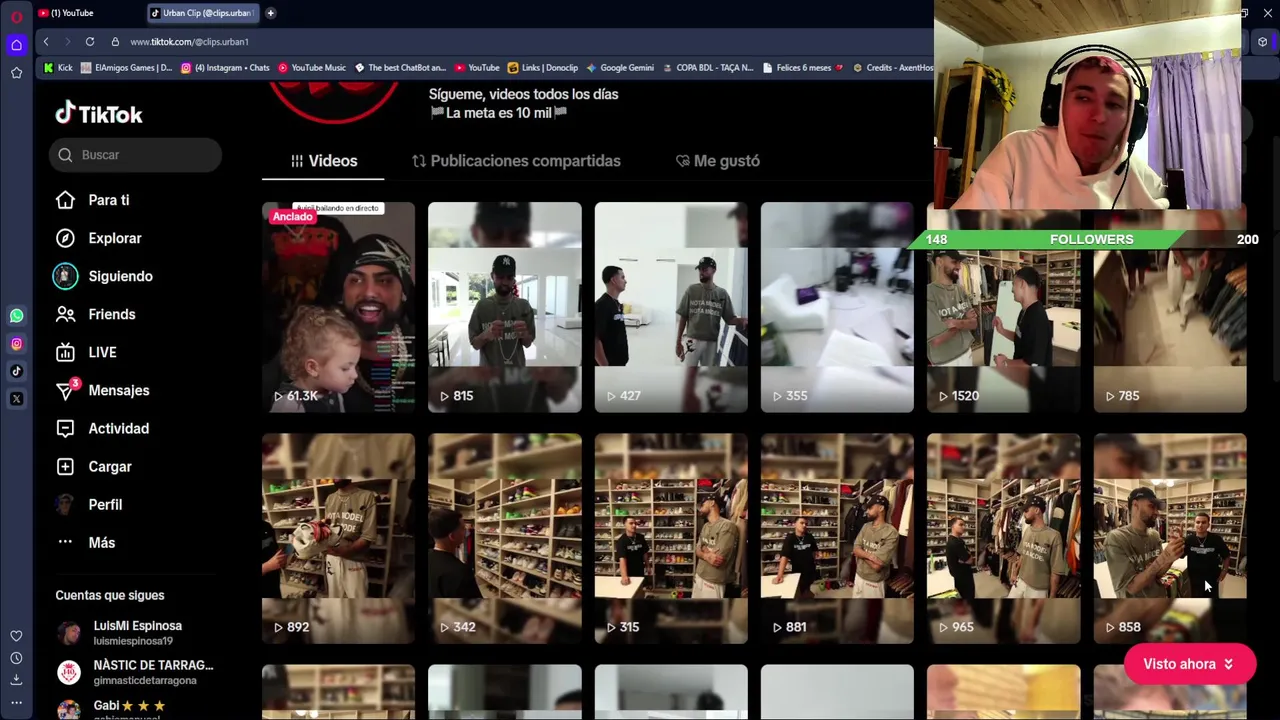Switch to the Me gustó tab
This screenshot has height=720, width=1280.
pyautogui.click(x=718, y=161)
